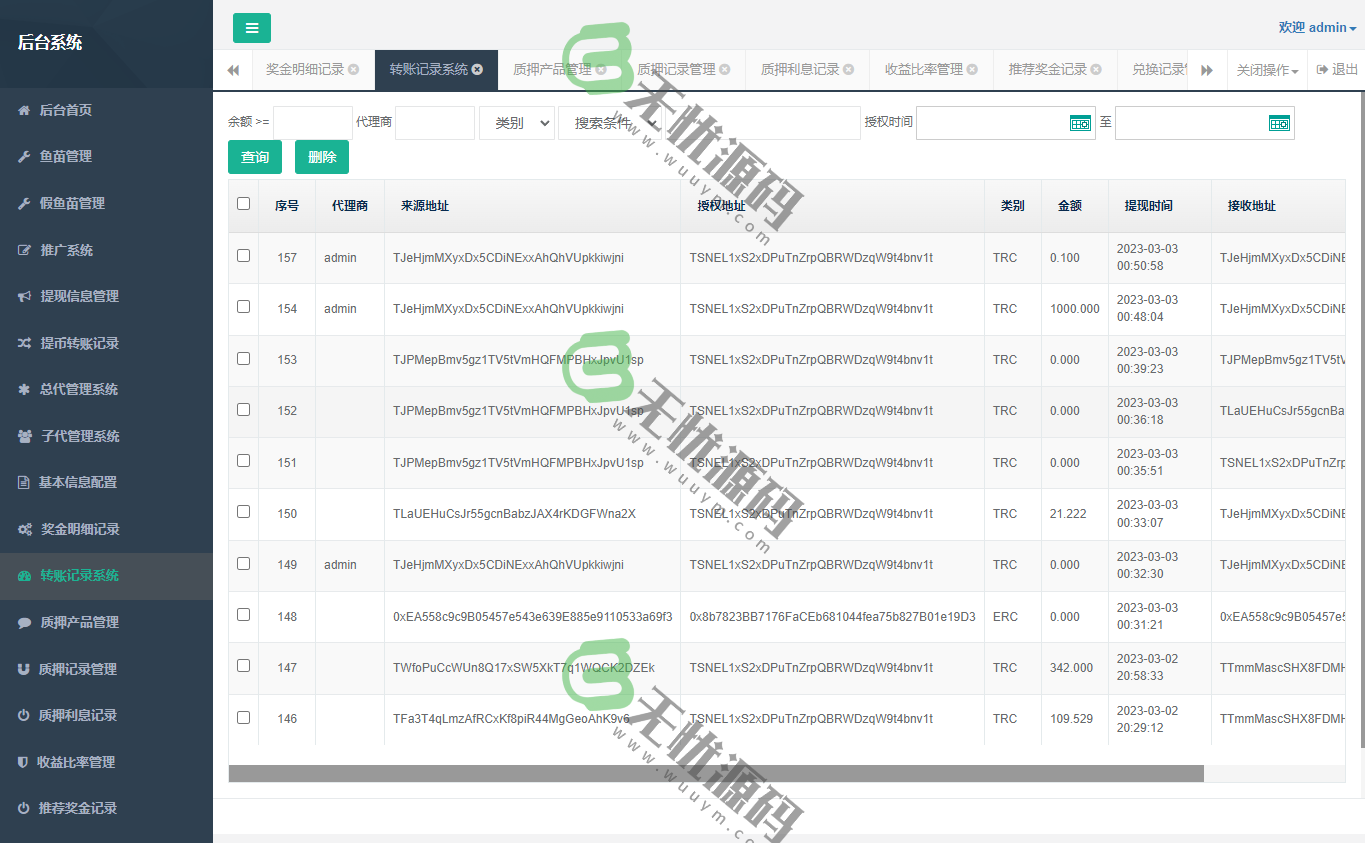This screenshot has width=1365, height=843.
Task: Expand the 搜索条件 dropdown
Action: [x=610, y=123]
